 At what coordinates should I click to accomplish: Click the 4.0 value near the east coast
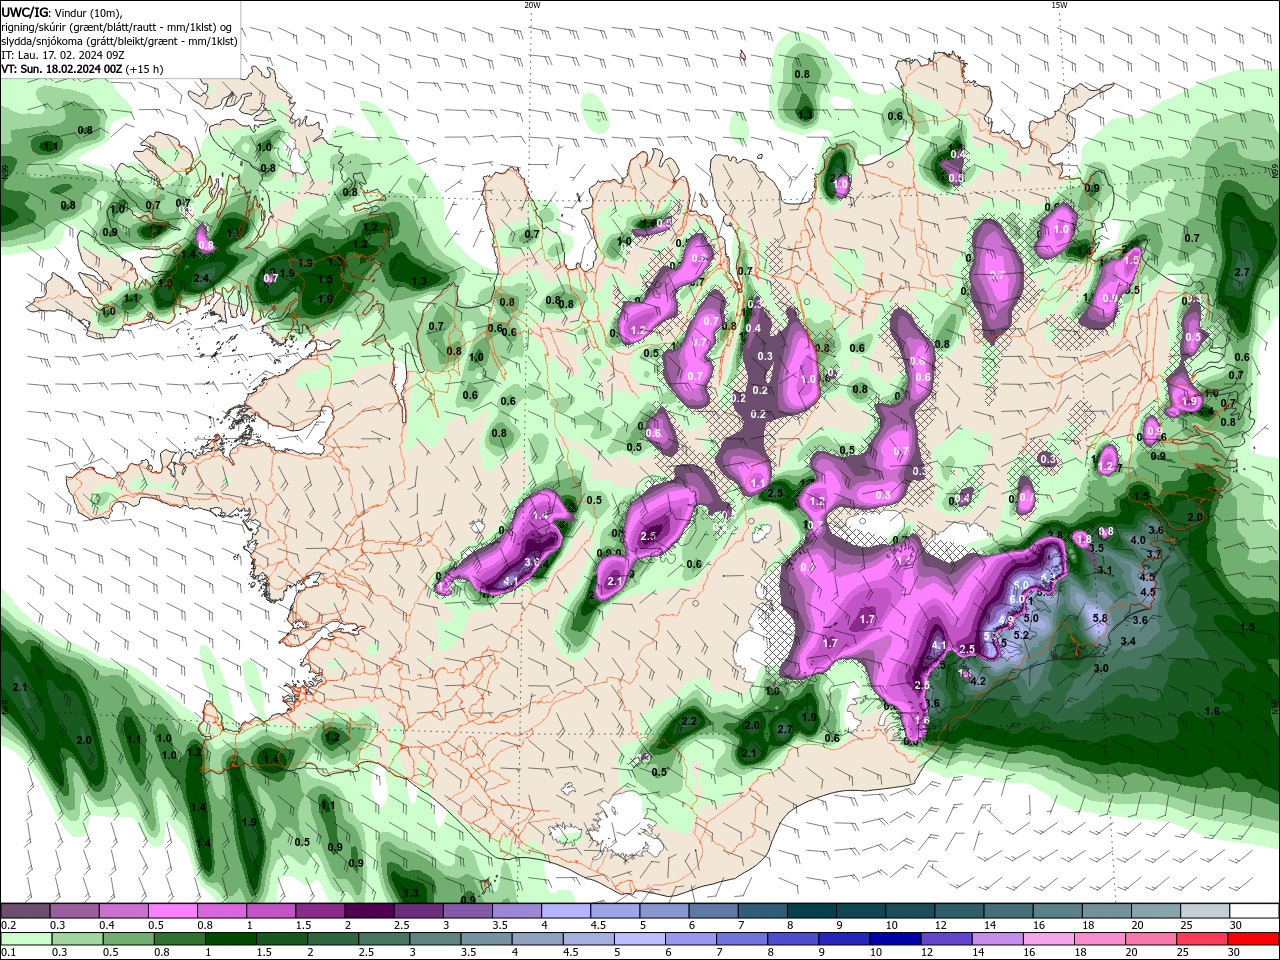1138,540
